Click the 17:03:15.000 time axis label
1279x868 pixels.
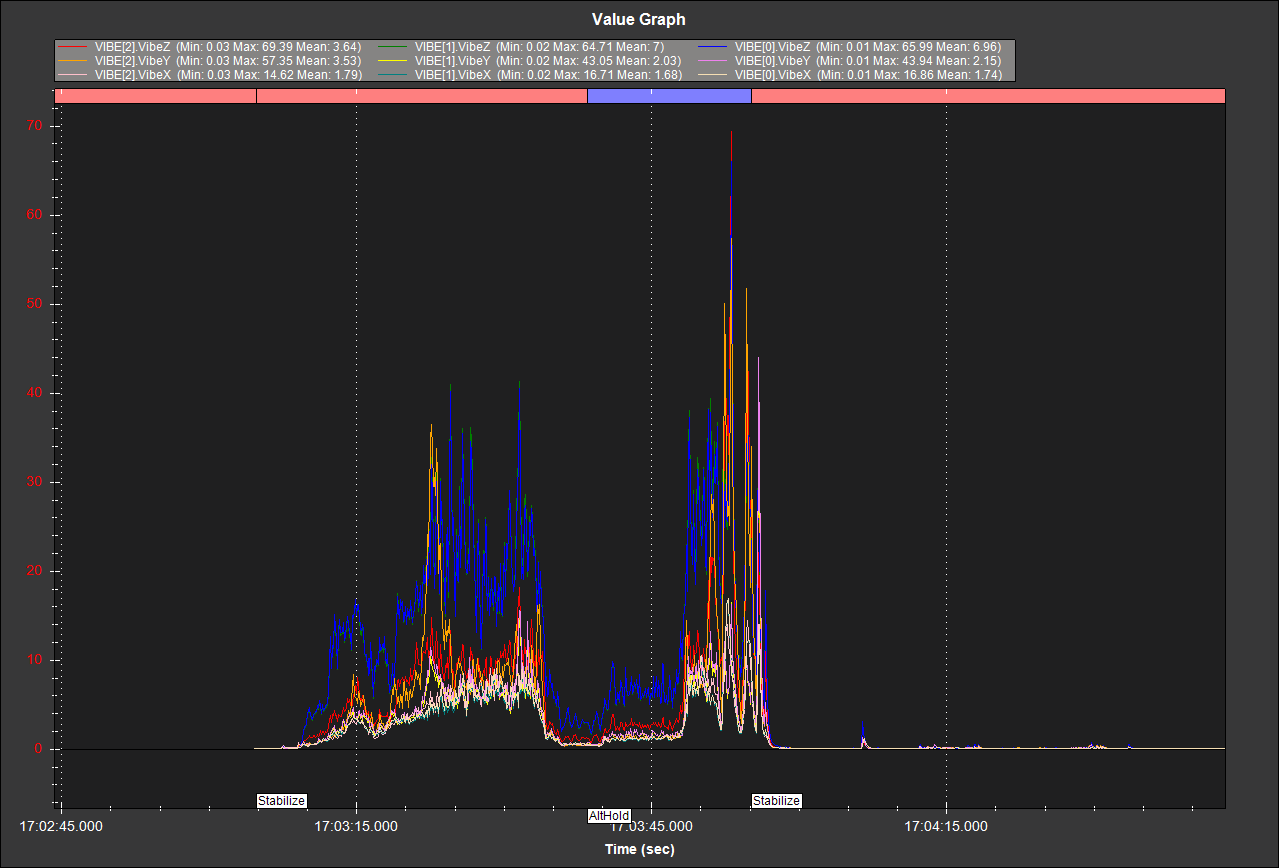point(356,826)
